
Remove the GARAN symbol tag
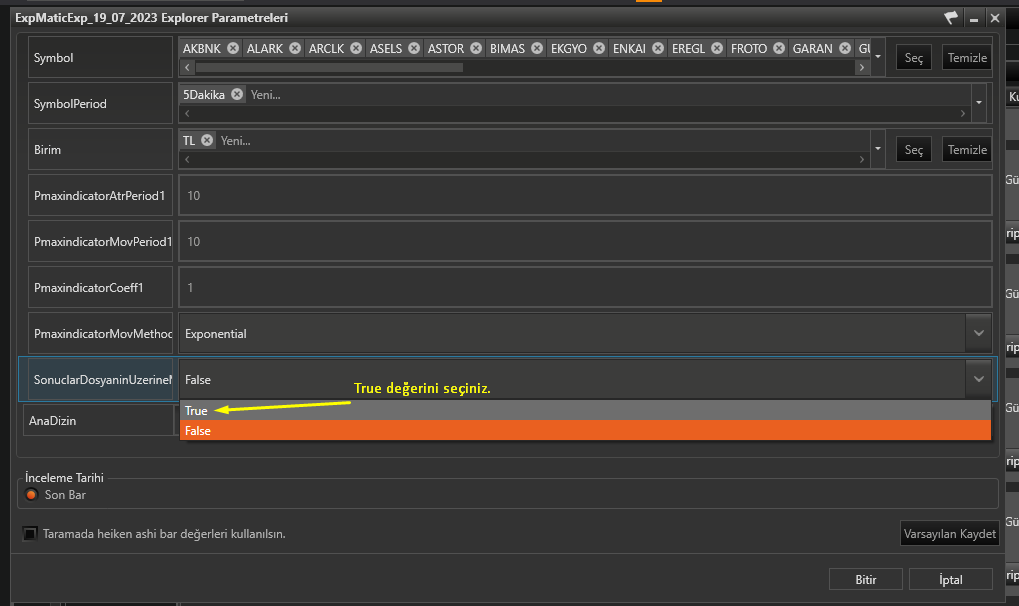(x=845, y=48)
